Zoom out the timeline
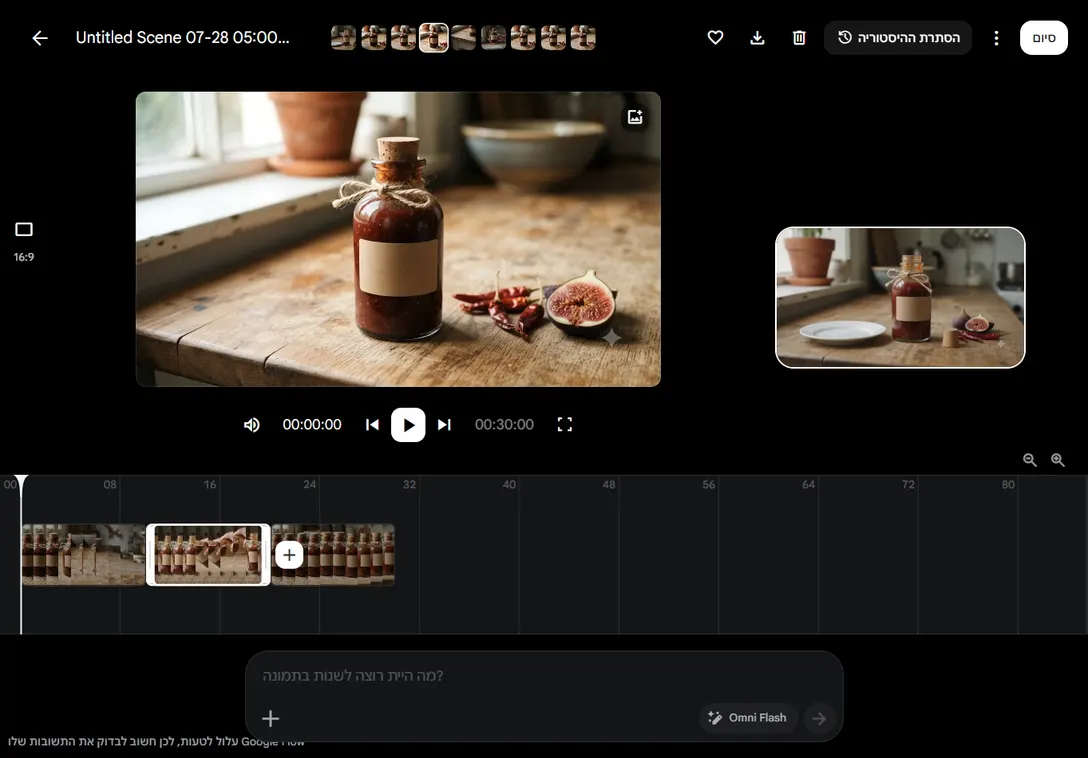 (1030, 460)
